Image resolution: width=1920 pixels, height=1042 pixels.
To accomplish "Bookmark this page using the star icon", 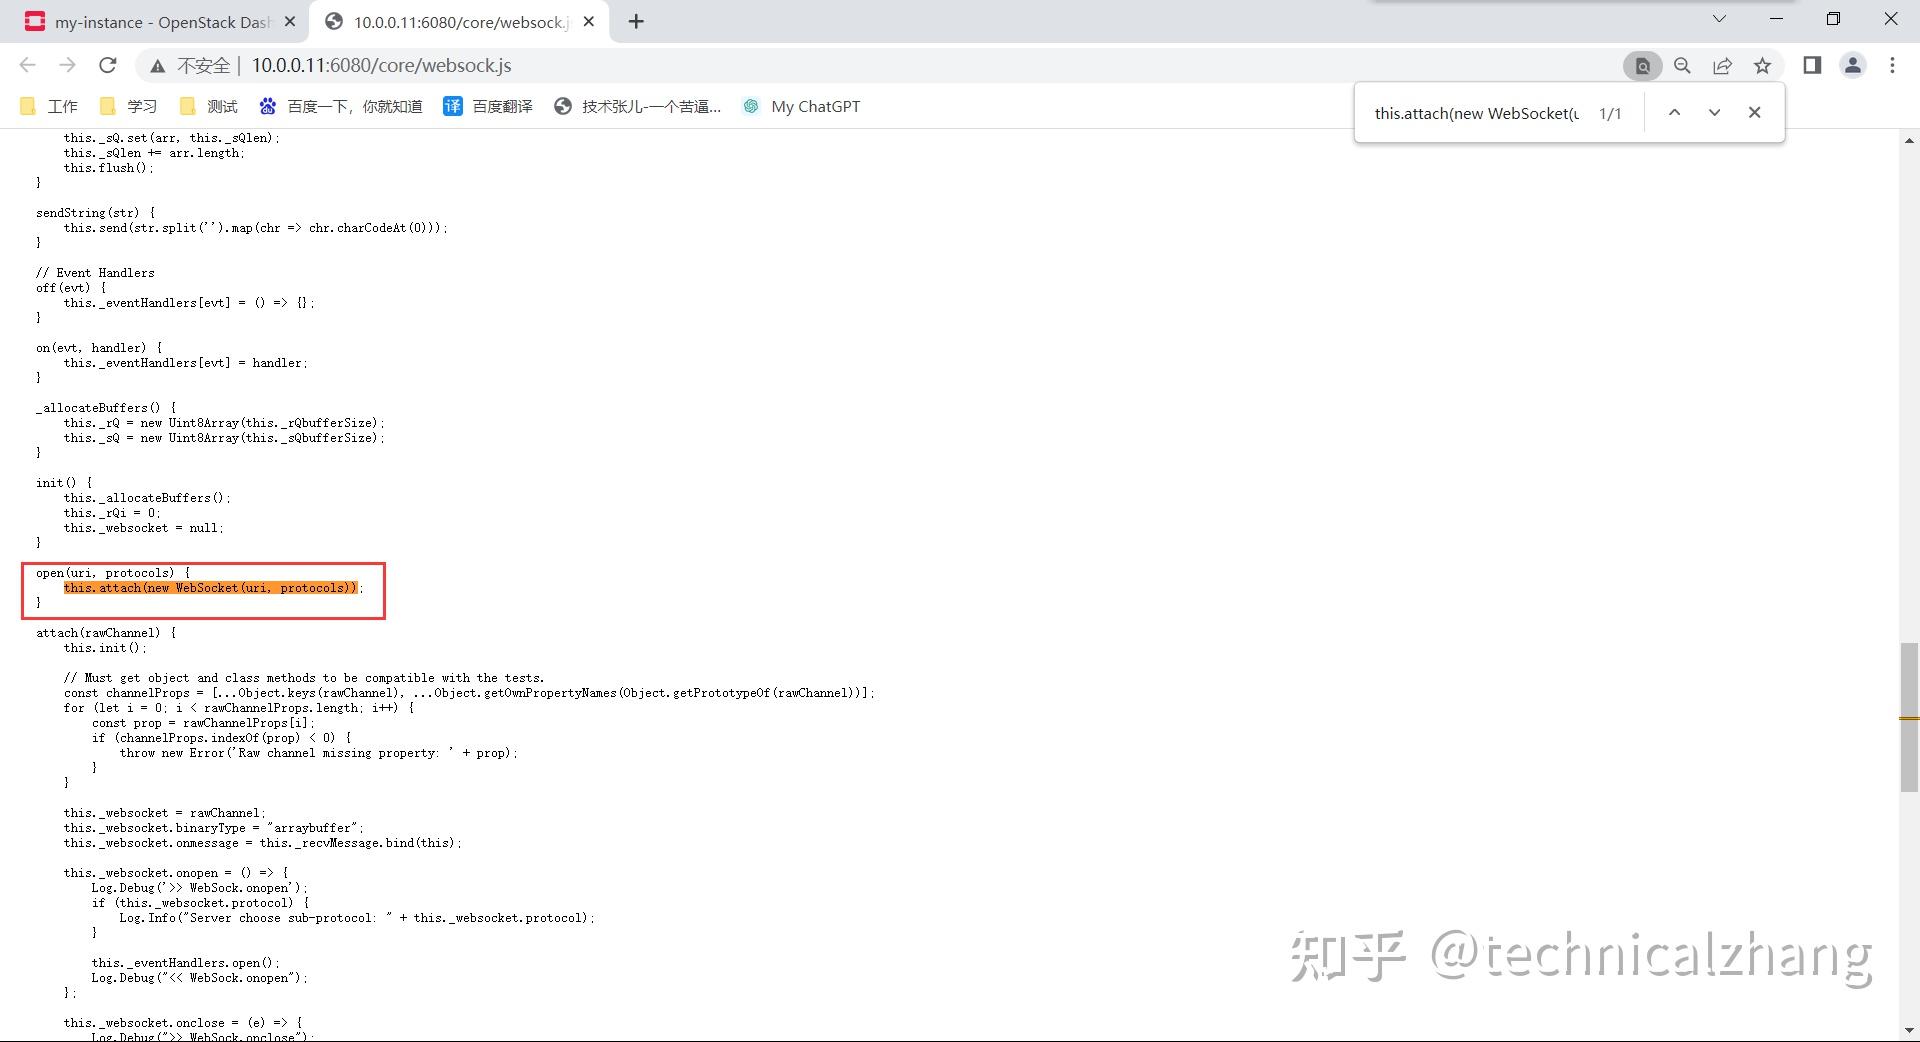I will point(1762,65).
